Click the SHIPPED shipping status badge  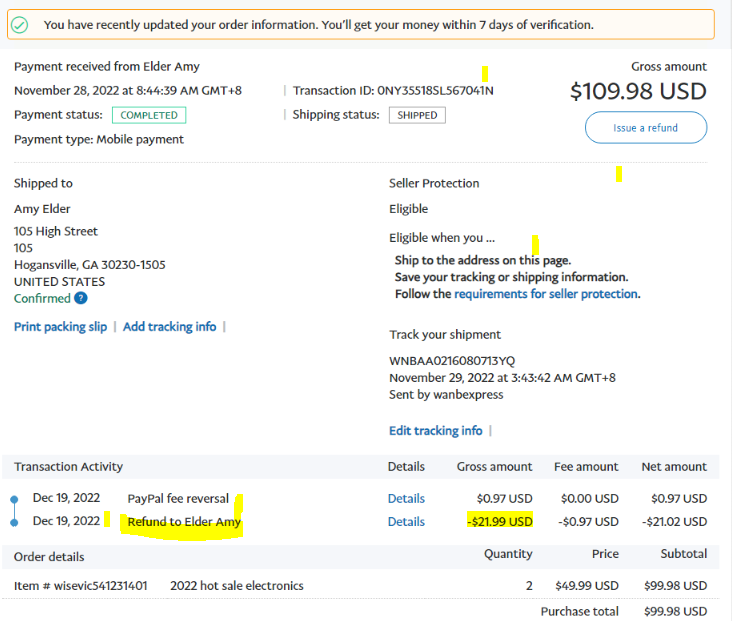point(417,115)
